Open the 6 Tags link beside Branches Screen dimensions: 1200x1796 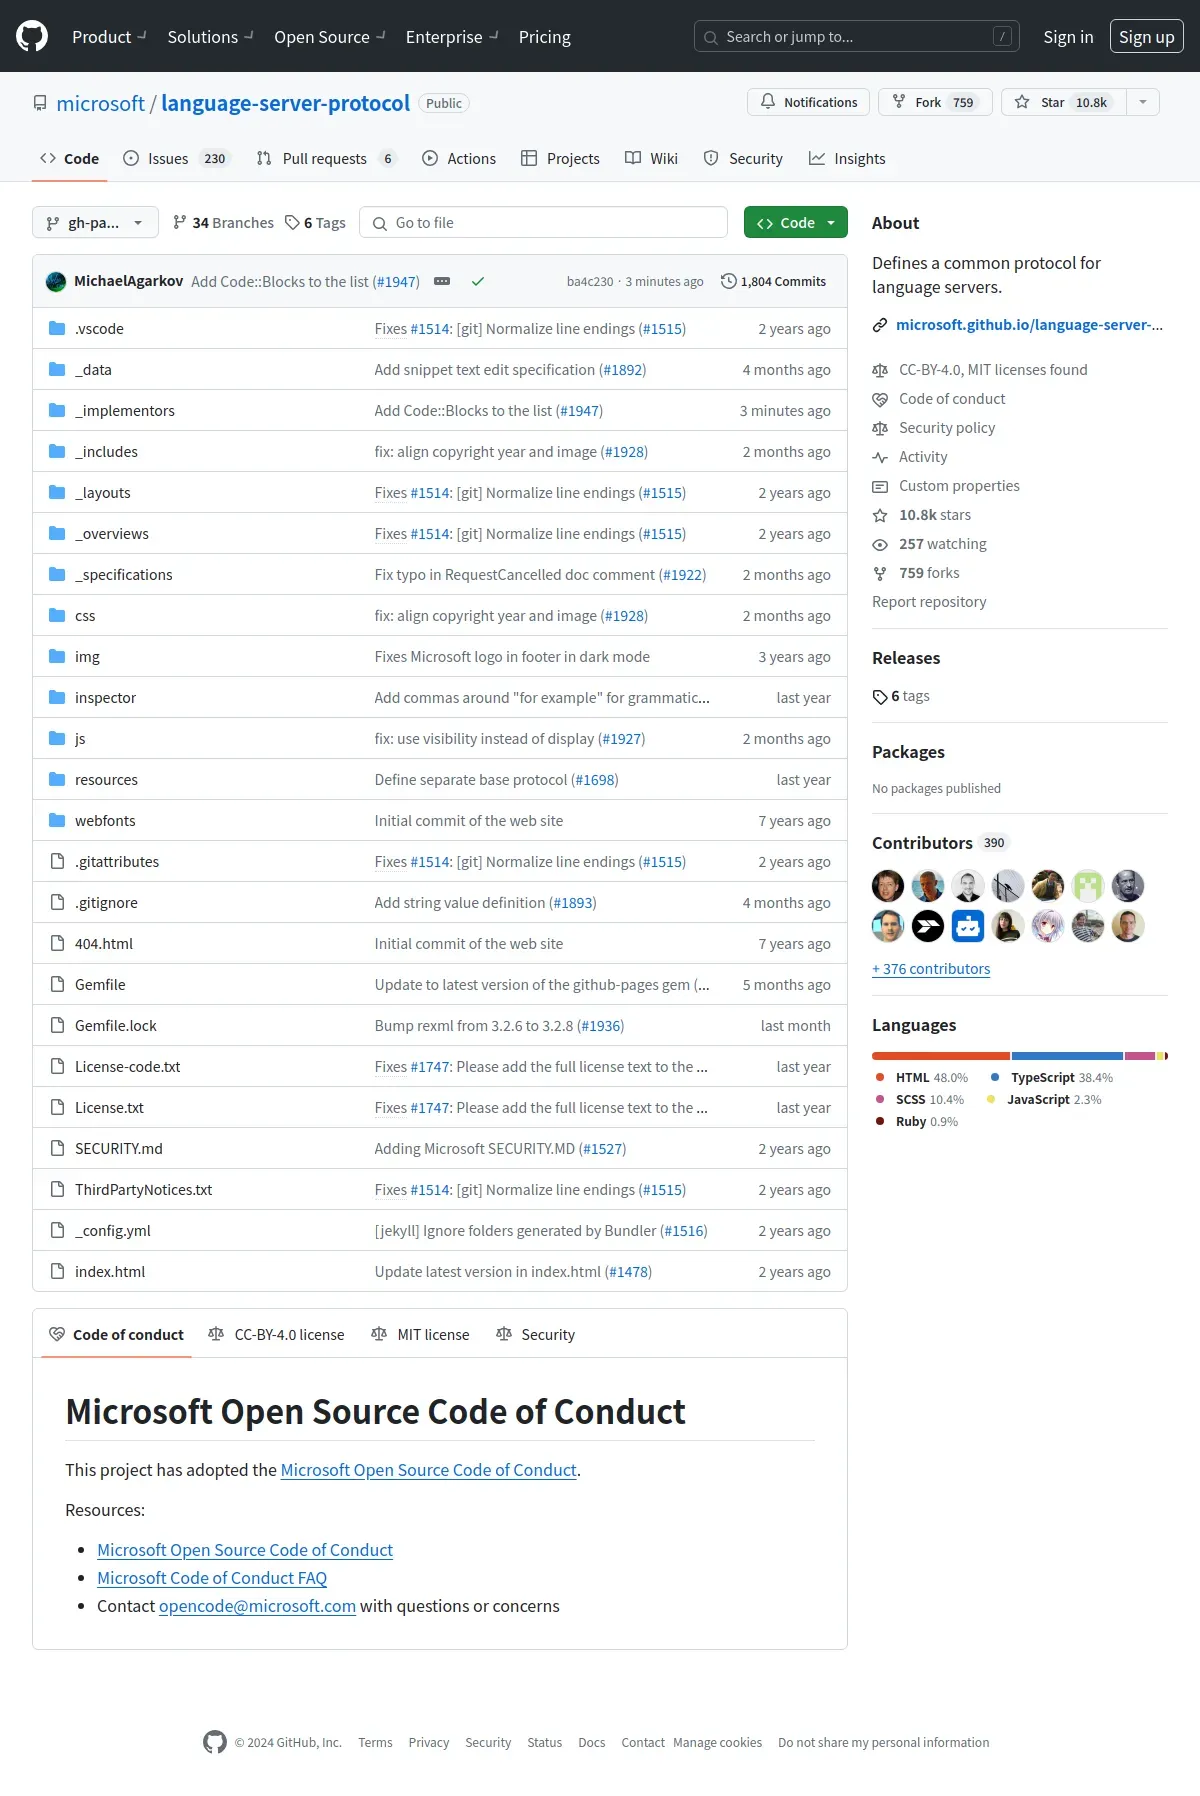(315, 223)
